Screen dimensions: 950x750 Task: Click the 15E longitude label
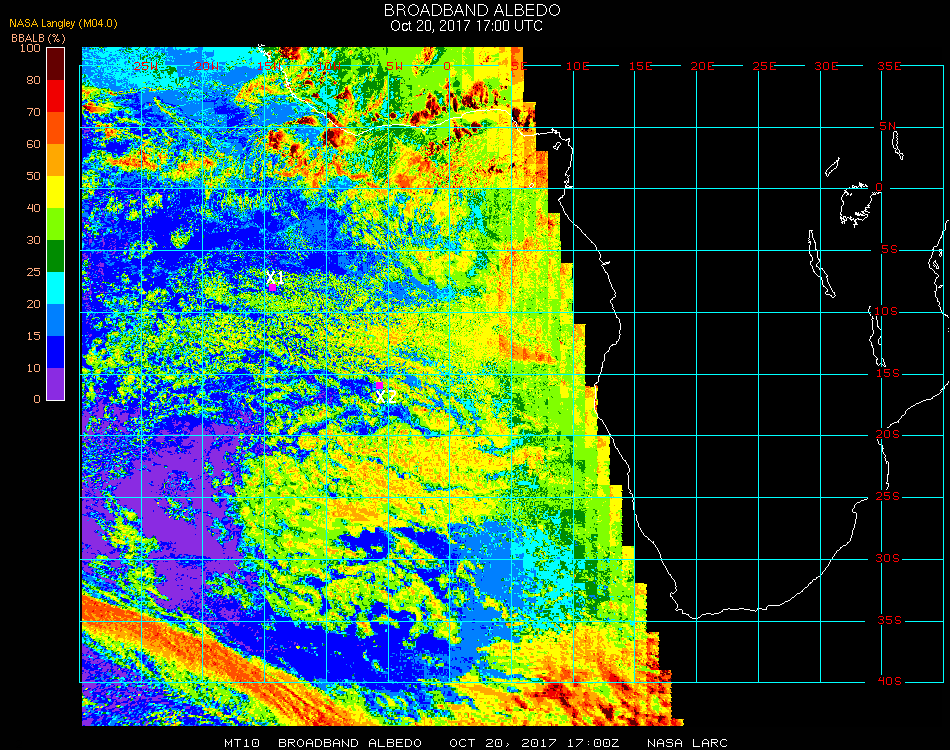[640, 66]
